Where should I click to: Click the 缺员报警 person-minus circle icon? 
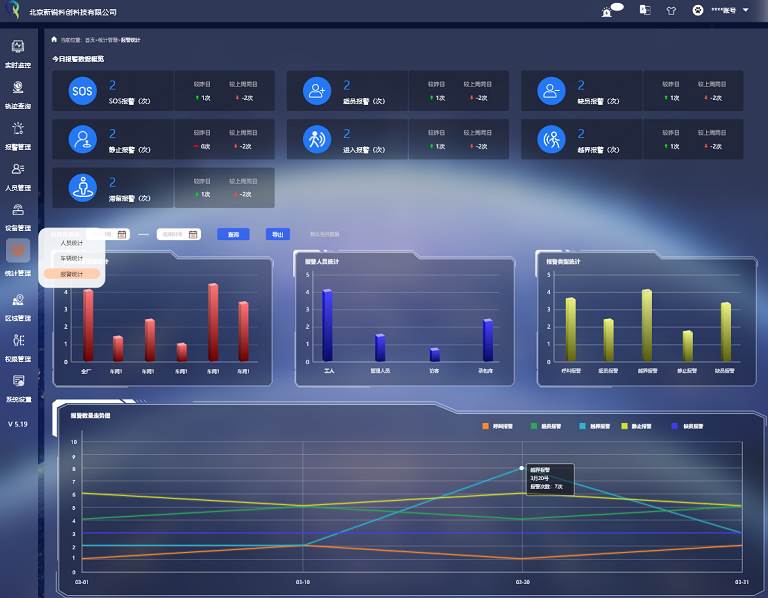click(551, 91)
